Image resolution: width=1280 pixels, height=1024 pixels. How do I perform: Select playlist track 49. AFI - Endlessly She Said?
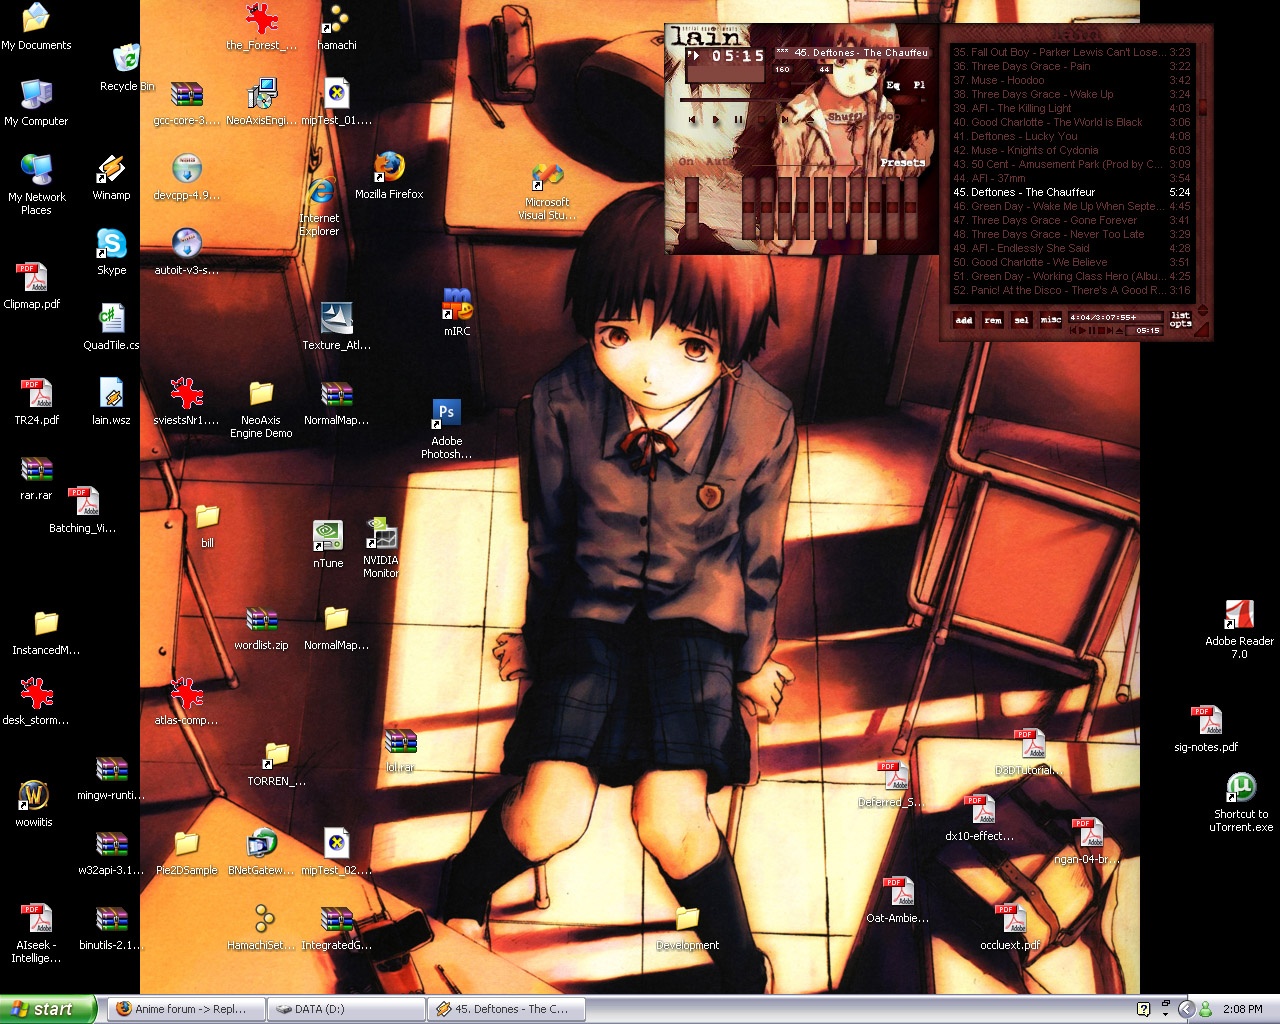point(1071,248)
